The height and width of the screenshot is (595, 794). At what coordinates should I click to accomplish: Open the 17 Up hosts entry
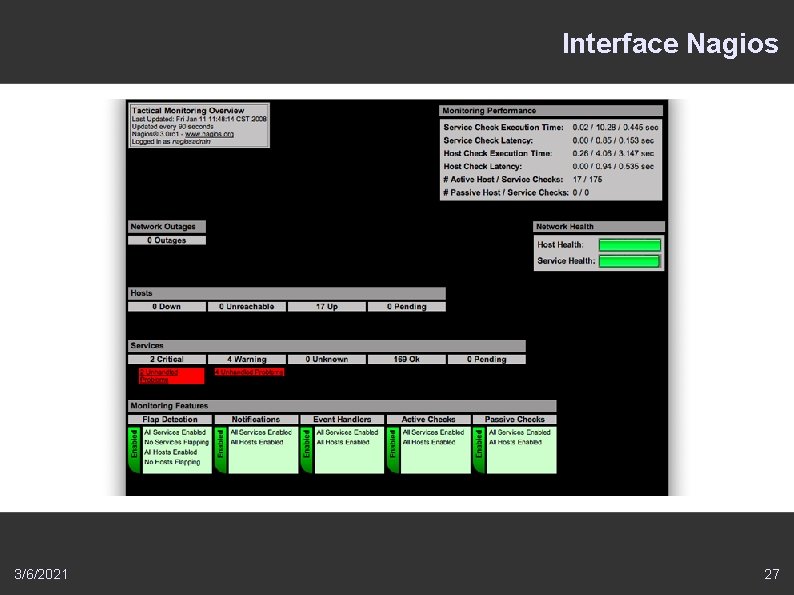[327, 306]
